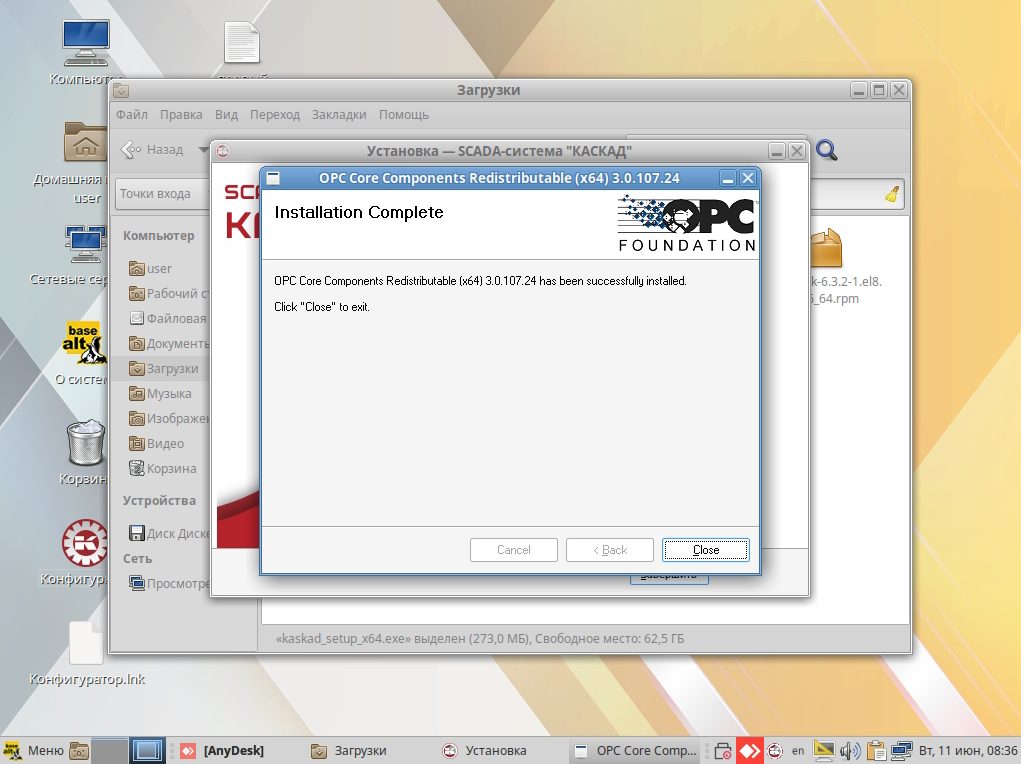Click the volume speaker icon in system tray
Viewport: 1021px width, 764px height.
click(x=850, y=750)
